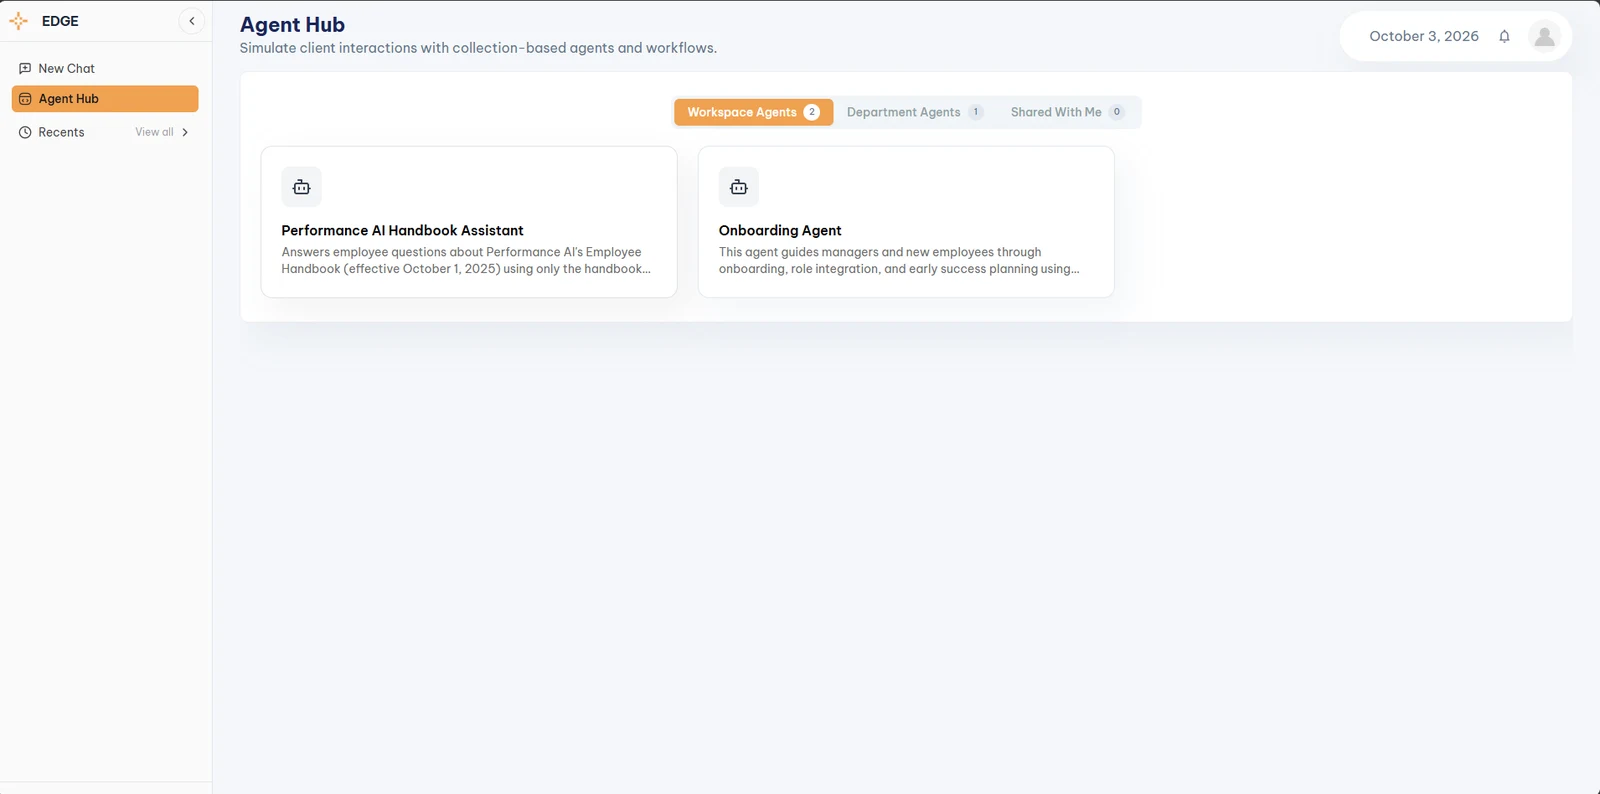This screenshot has width=1600, height=794.
Task: Click the Workspace Agents count badge
Action: click(x=811, y=112)
